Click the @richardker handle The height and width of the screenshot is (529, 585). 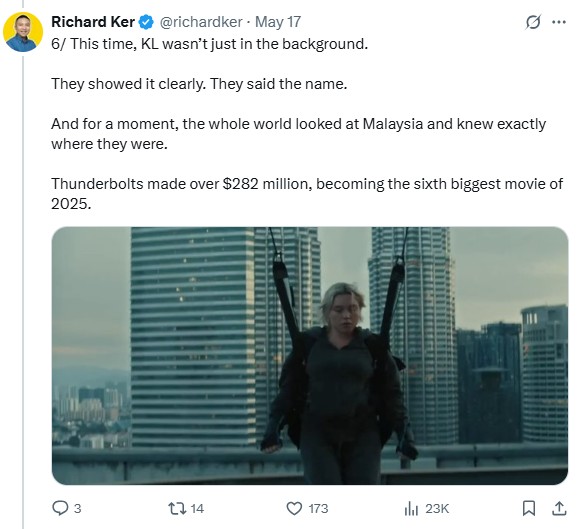click(201, 22)
